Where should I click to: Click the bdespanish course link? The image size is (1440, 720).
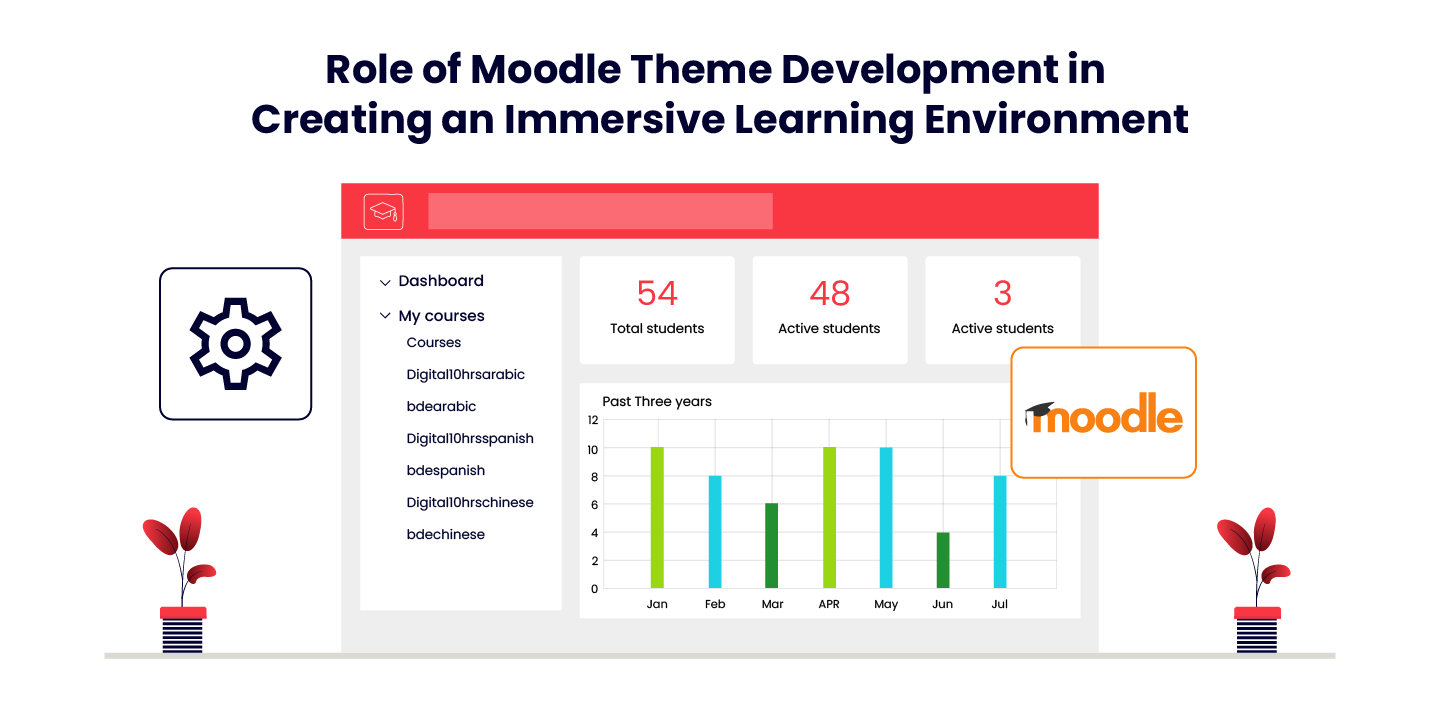(445, 470)
